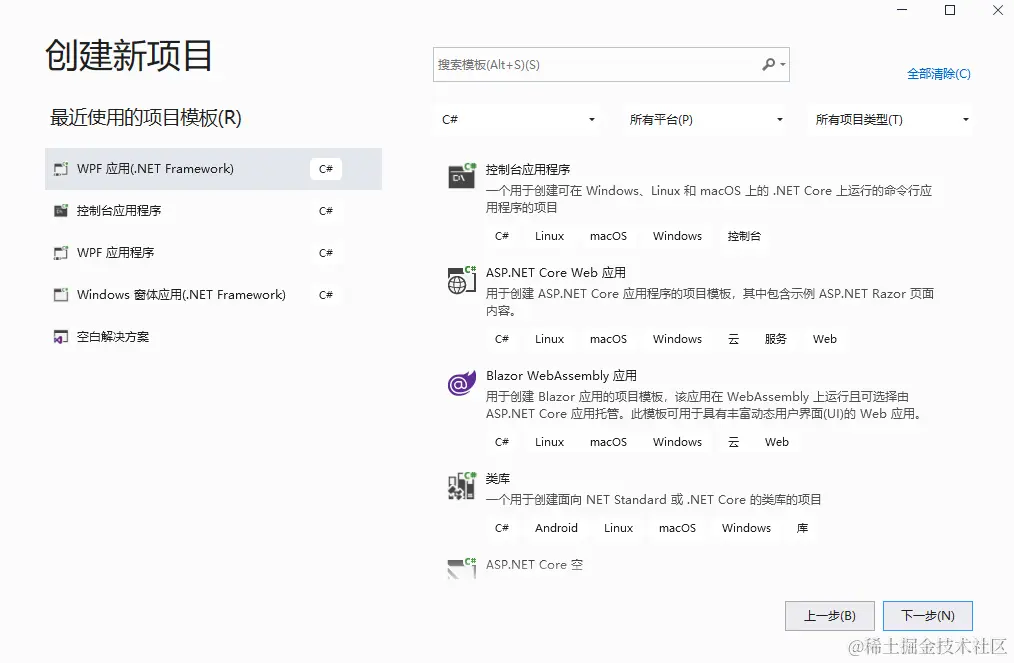Viewport: 1014px width, 663px height.
Task: Click the 控制台 tag under console app
Action: click(744, 236)
